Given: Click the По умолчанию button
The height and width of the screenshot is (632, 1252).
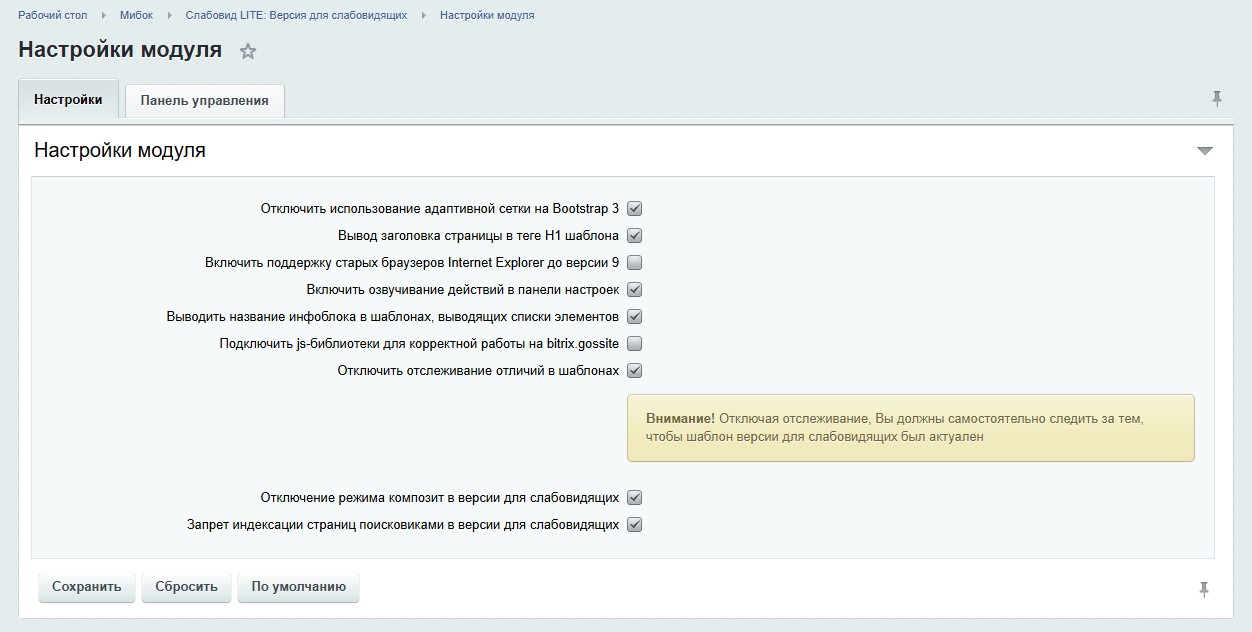Looking at the screenshot, I should pyautogui.click(x=298, y=587).
